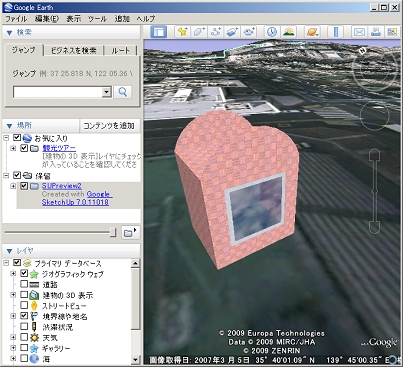Add a path using the toolbar icon
Image resolution: width=403 pixels, height=367 pixels.
(x=216, y=32)
